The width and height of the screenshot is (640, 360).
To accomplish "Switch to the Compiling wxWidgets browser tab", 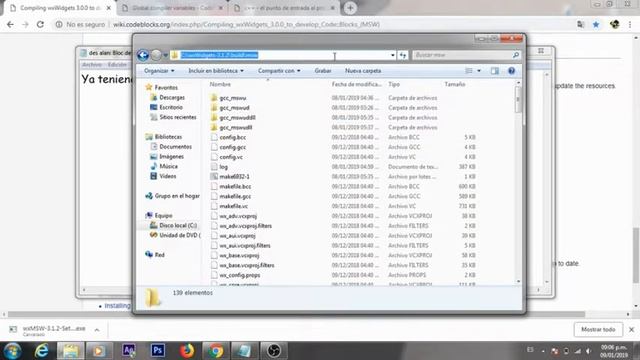I will coord(60,8).
